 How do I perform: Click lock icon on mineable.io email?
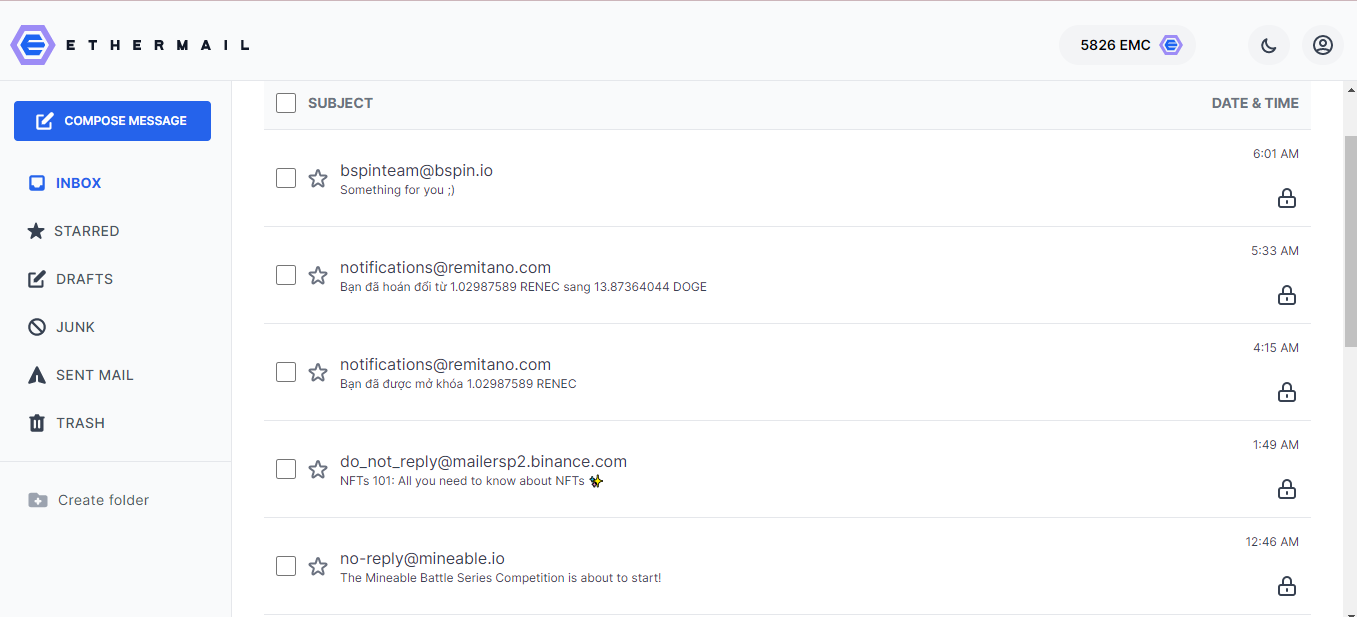pyautogui.click(x=1287, y=586)
